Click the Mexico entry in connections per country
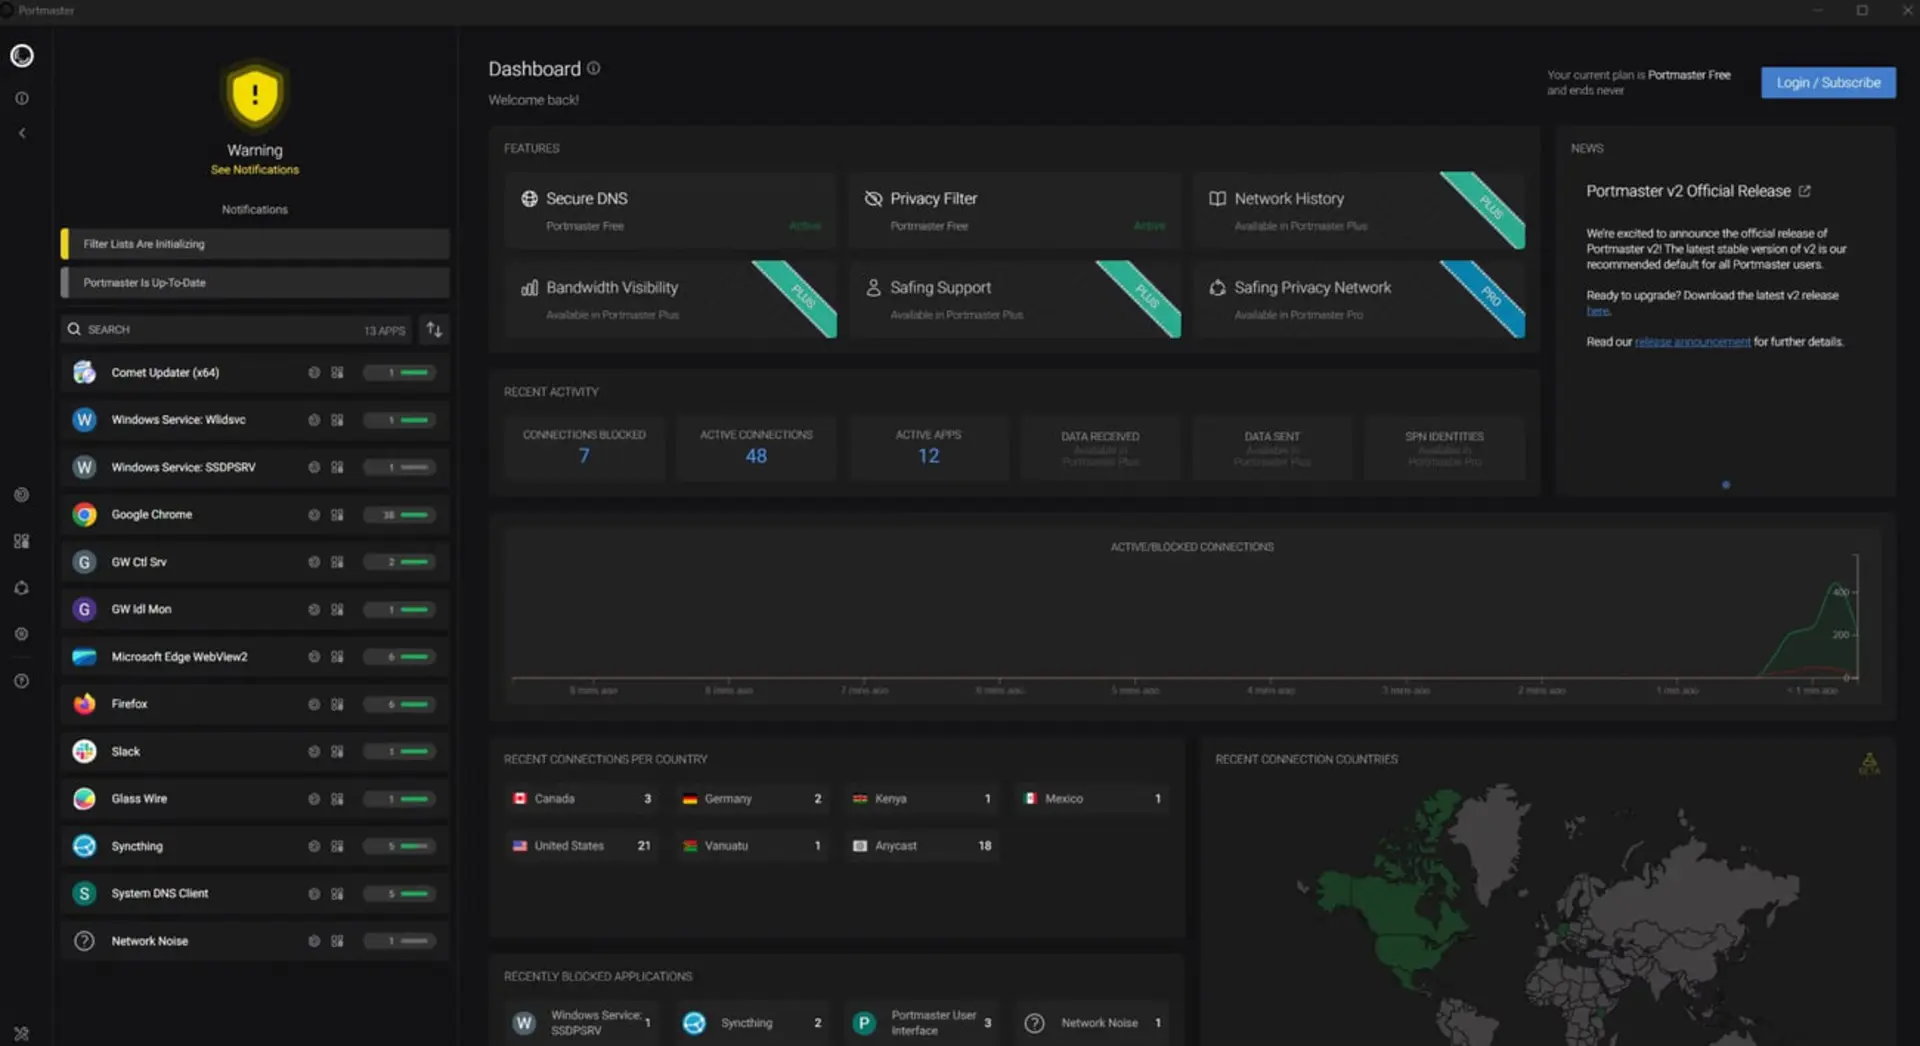Viewport: 1920px width, 1046px height. [1092, 799]
